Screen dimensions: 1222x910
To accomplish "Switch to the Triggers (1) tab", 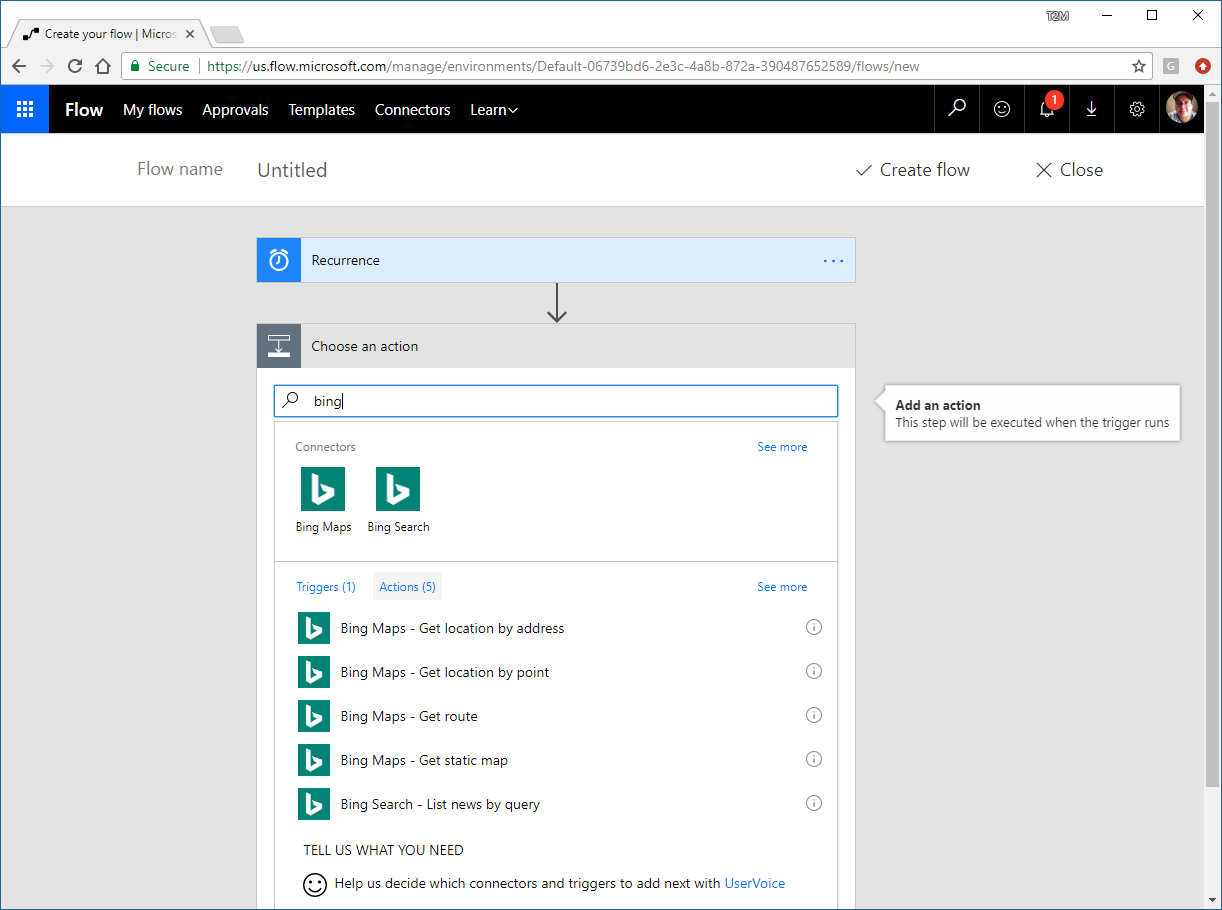I will tap(326, 586).
